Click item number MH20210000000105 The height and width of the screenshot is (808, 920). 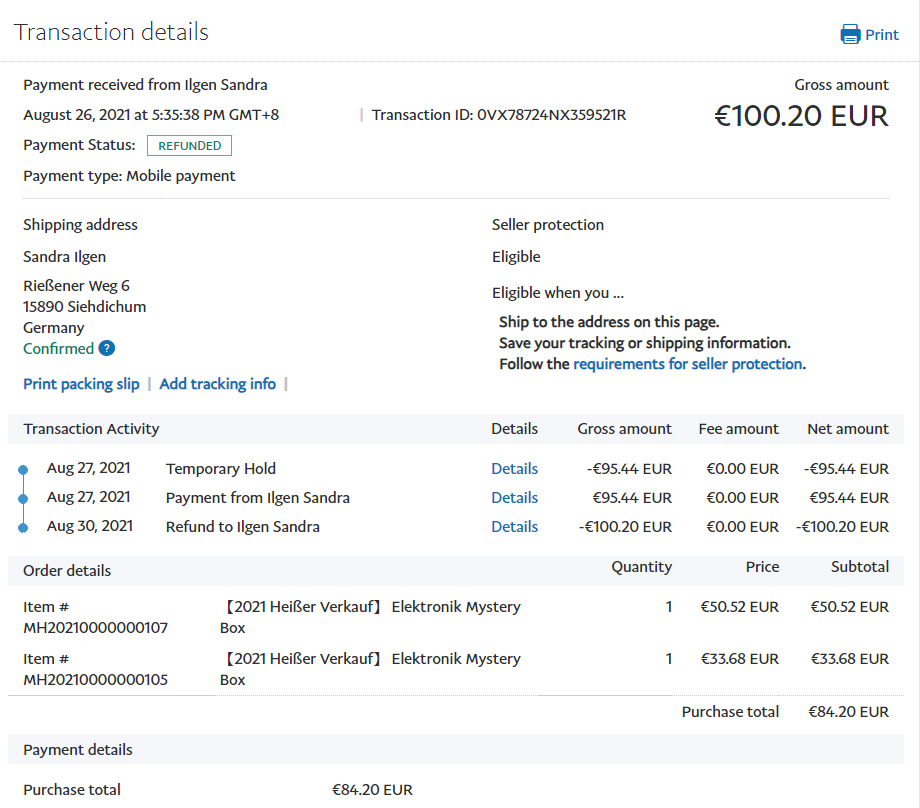click(x=95, y=680)
